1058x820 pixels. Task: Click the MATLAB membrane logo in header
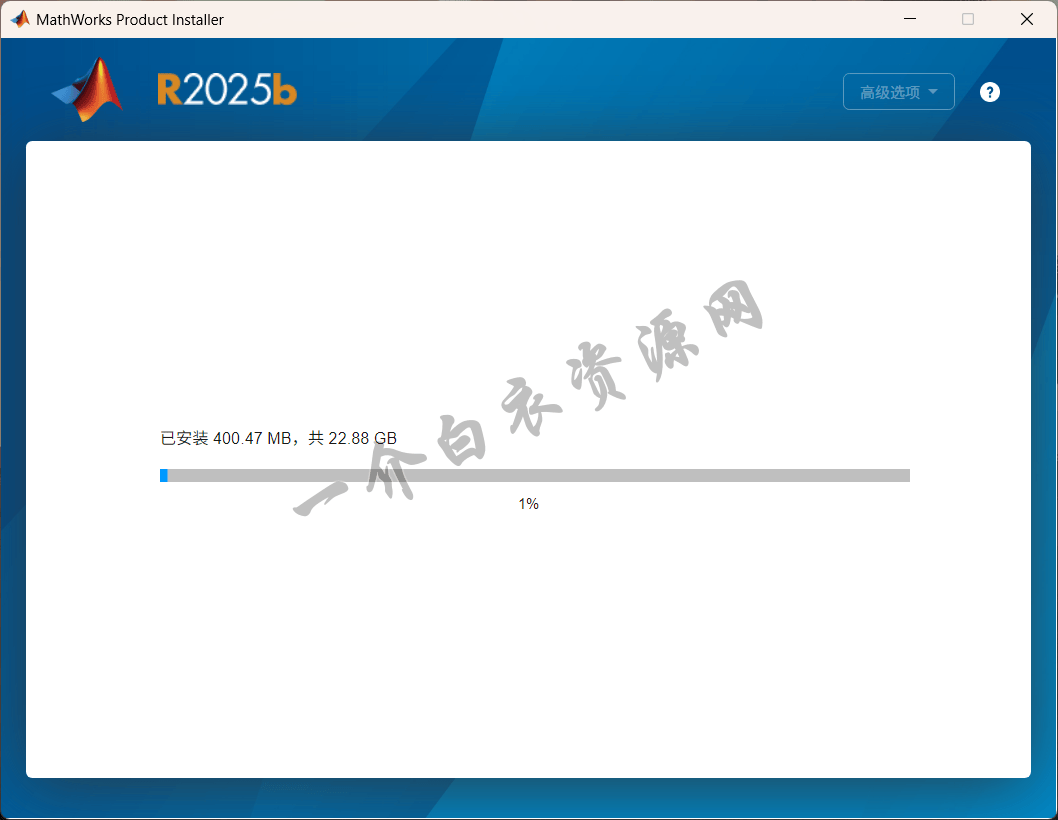[88, 90]
